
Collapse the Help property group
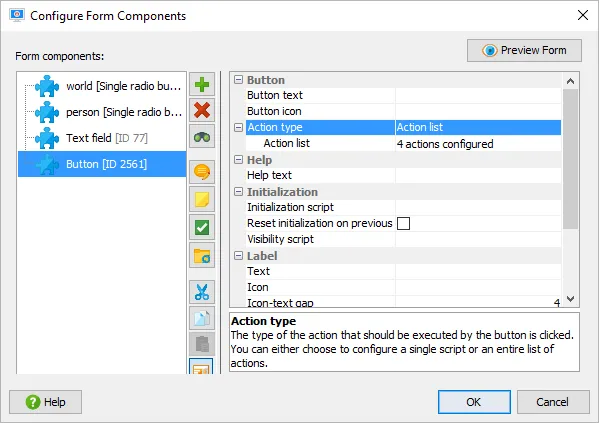238,159
